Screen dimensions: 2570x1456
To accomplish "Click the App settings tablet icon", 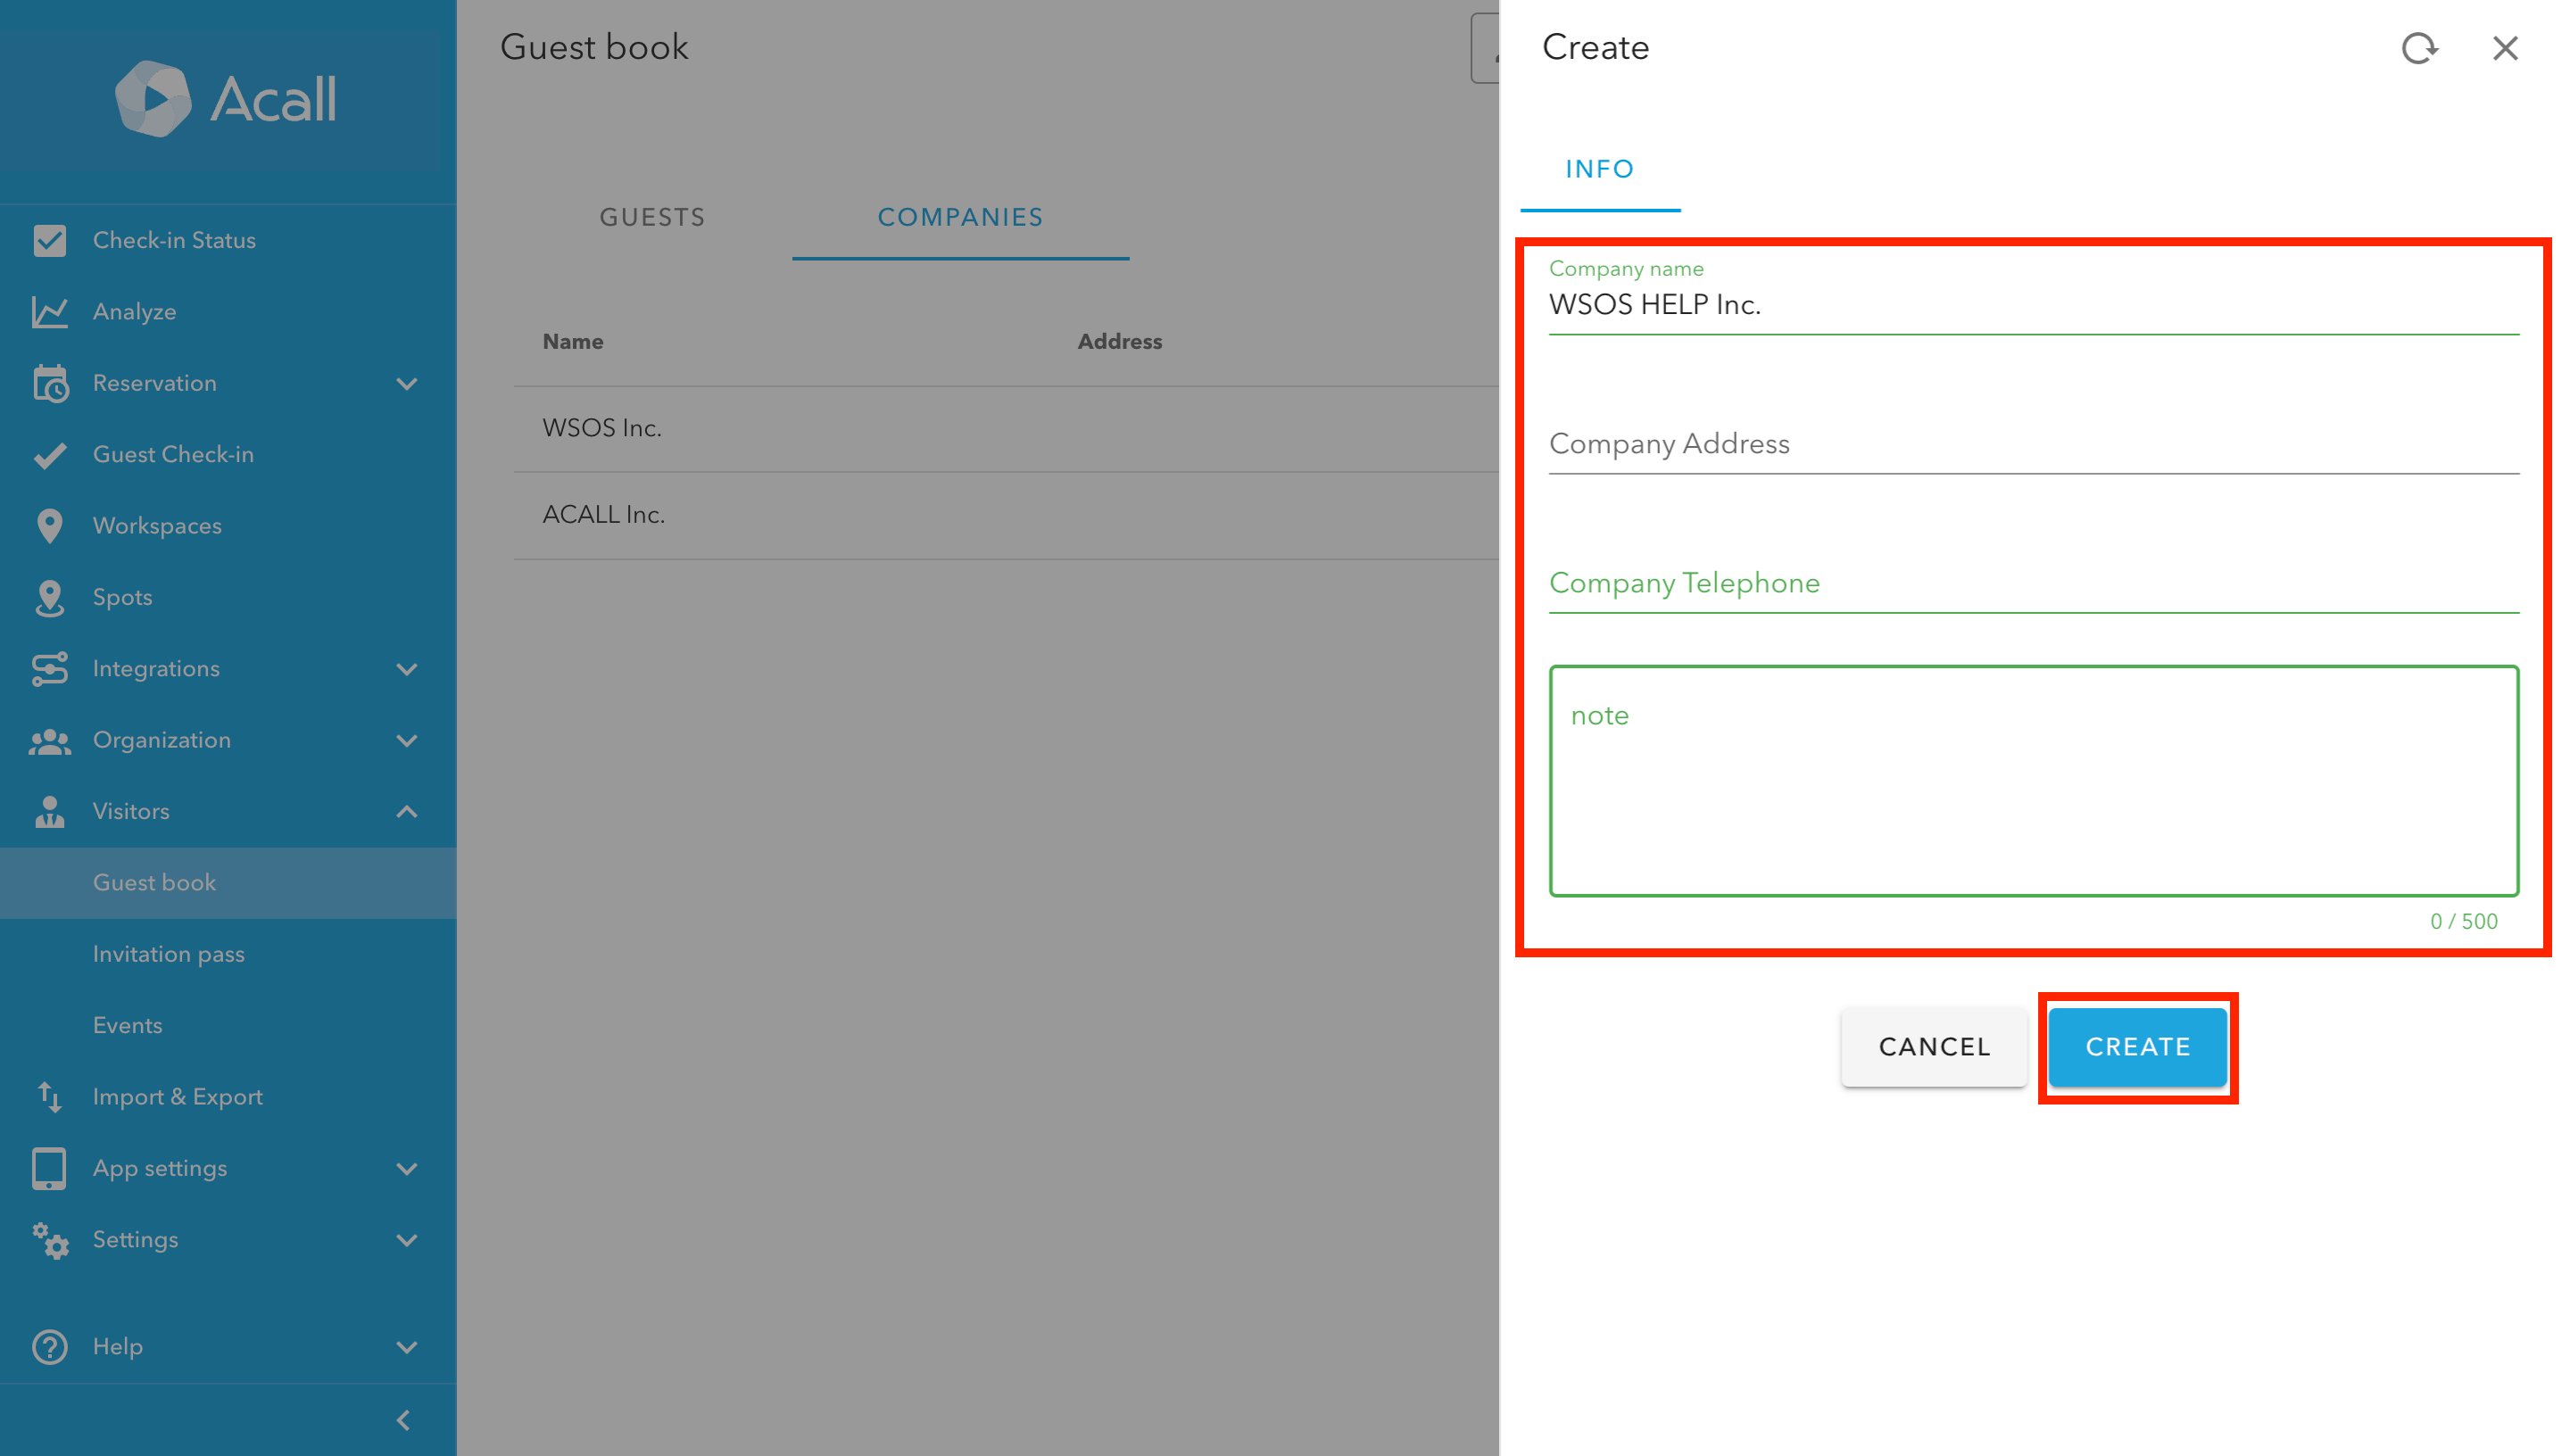I will pos(49,1168).
